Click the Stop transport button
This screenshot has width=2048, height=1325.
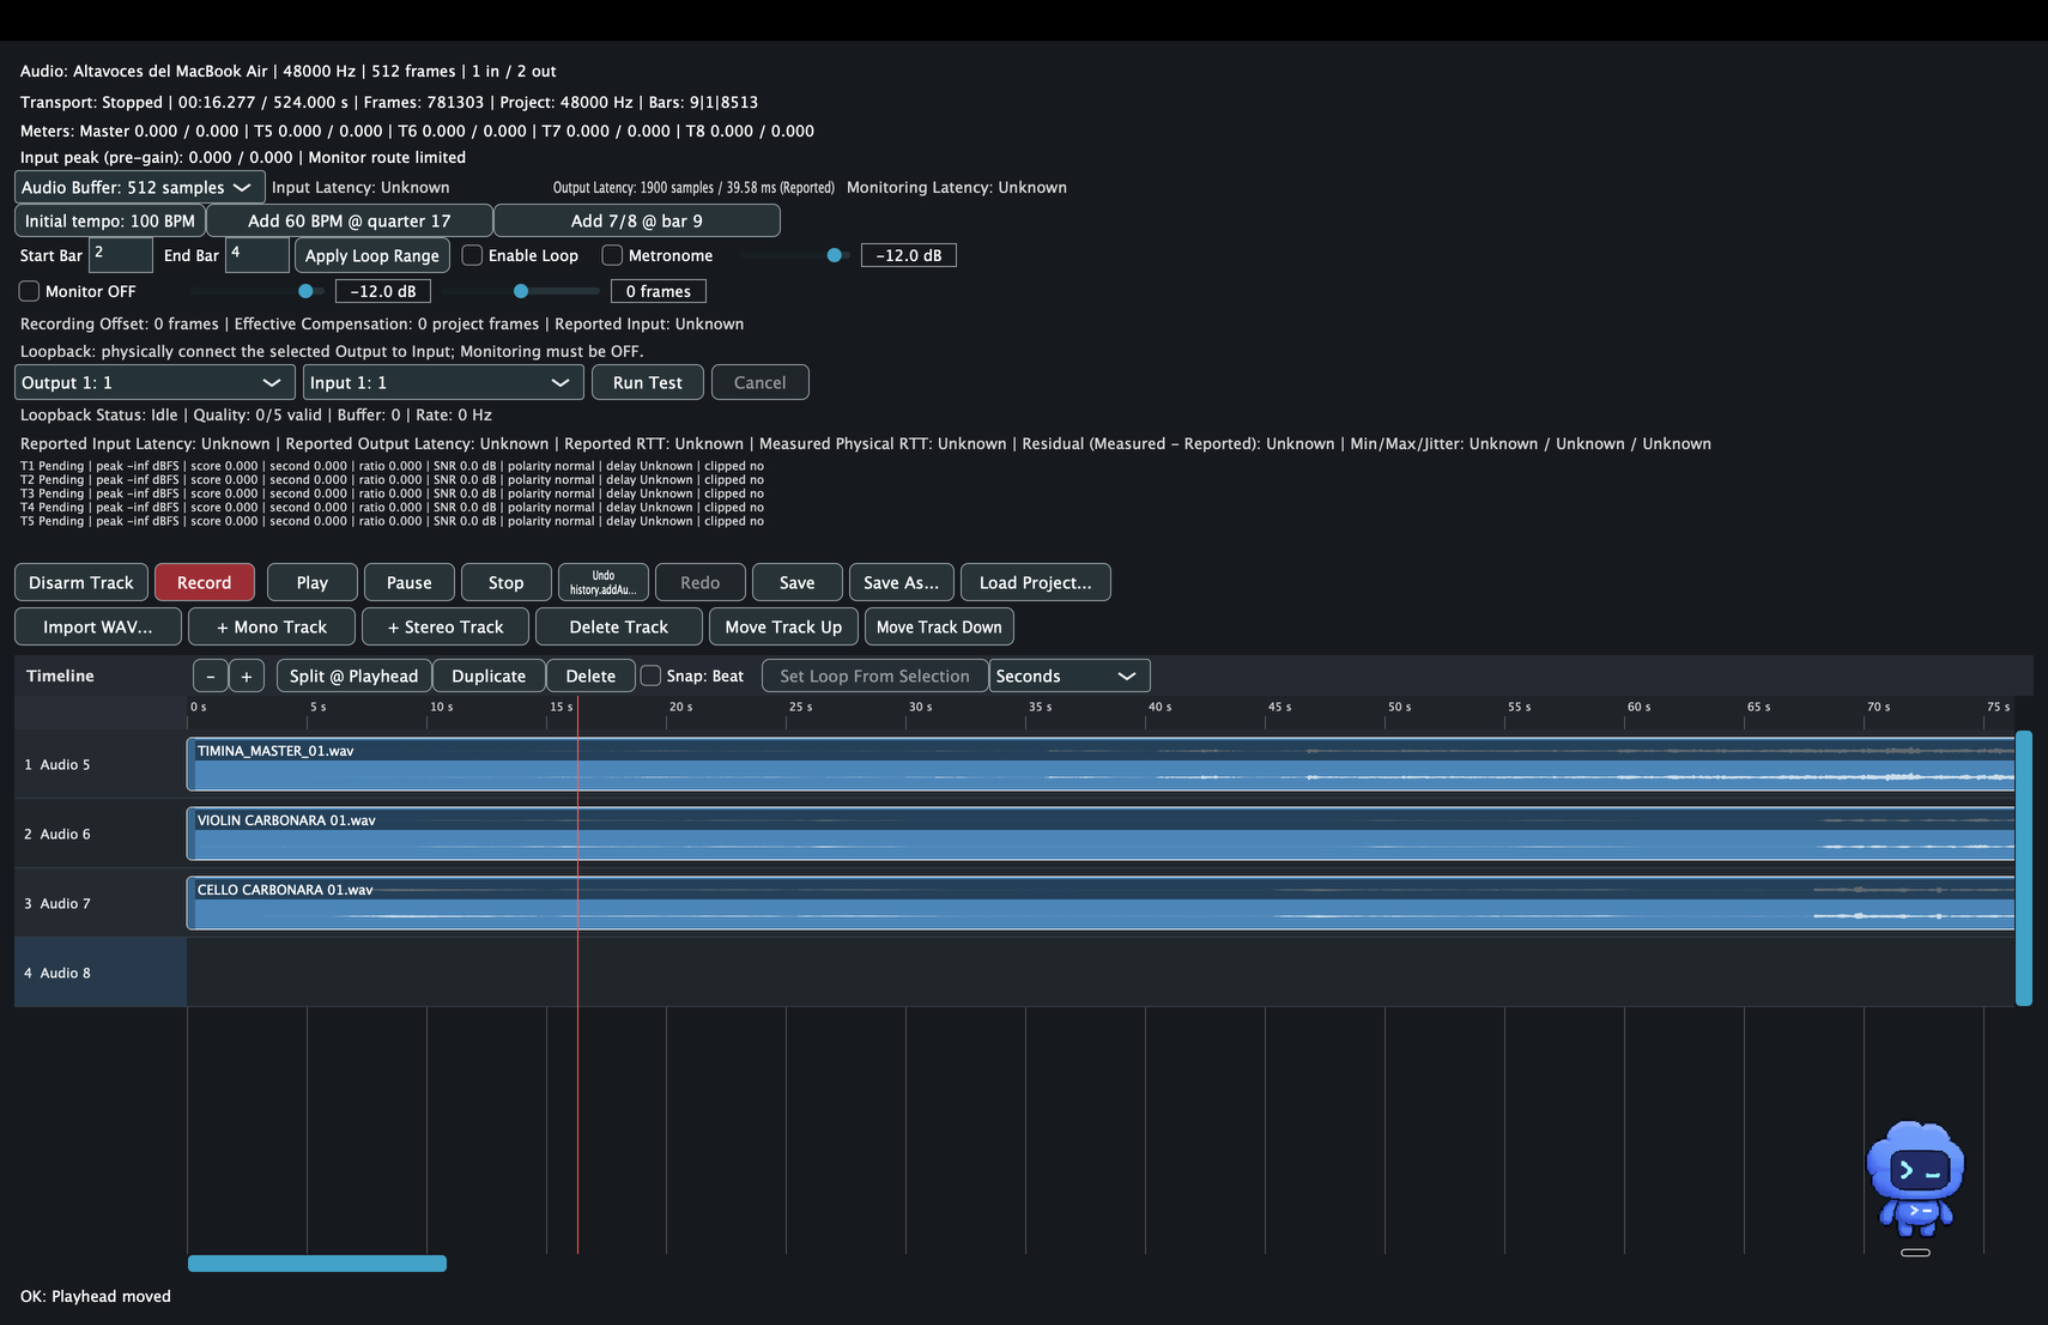(x=506, y=582)
